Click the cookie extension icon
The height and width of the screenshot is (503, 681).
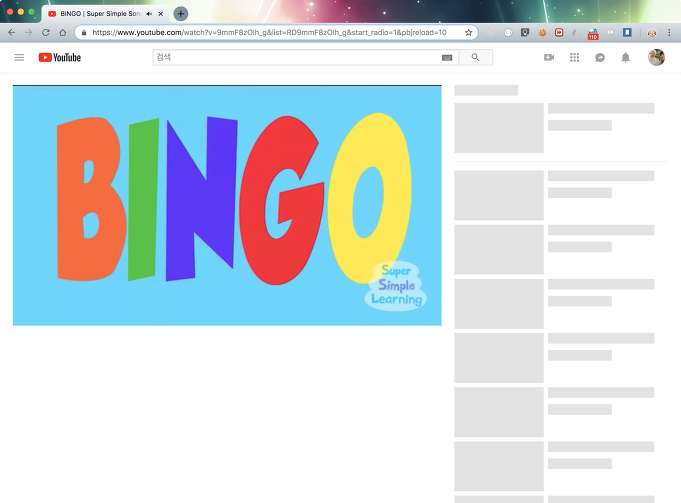542,33
